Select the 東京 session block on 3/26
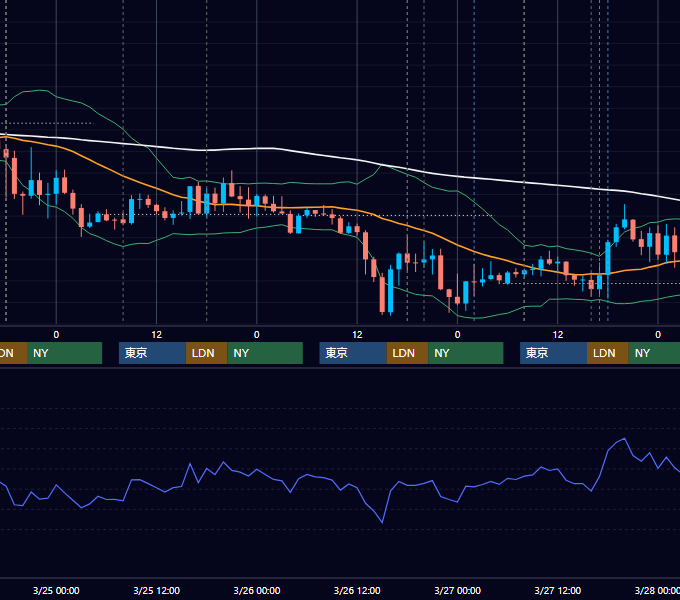This screenshot has height=600, width=680. pyautogui.click(x=353, y=353)
